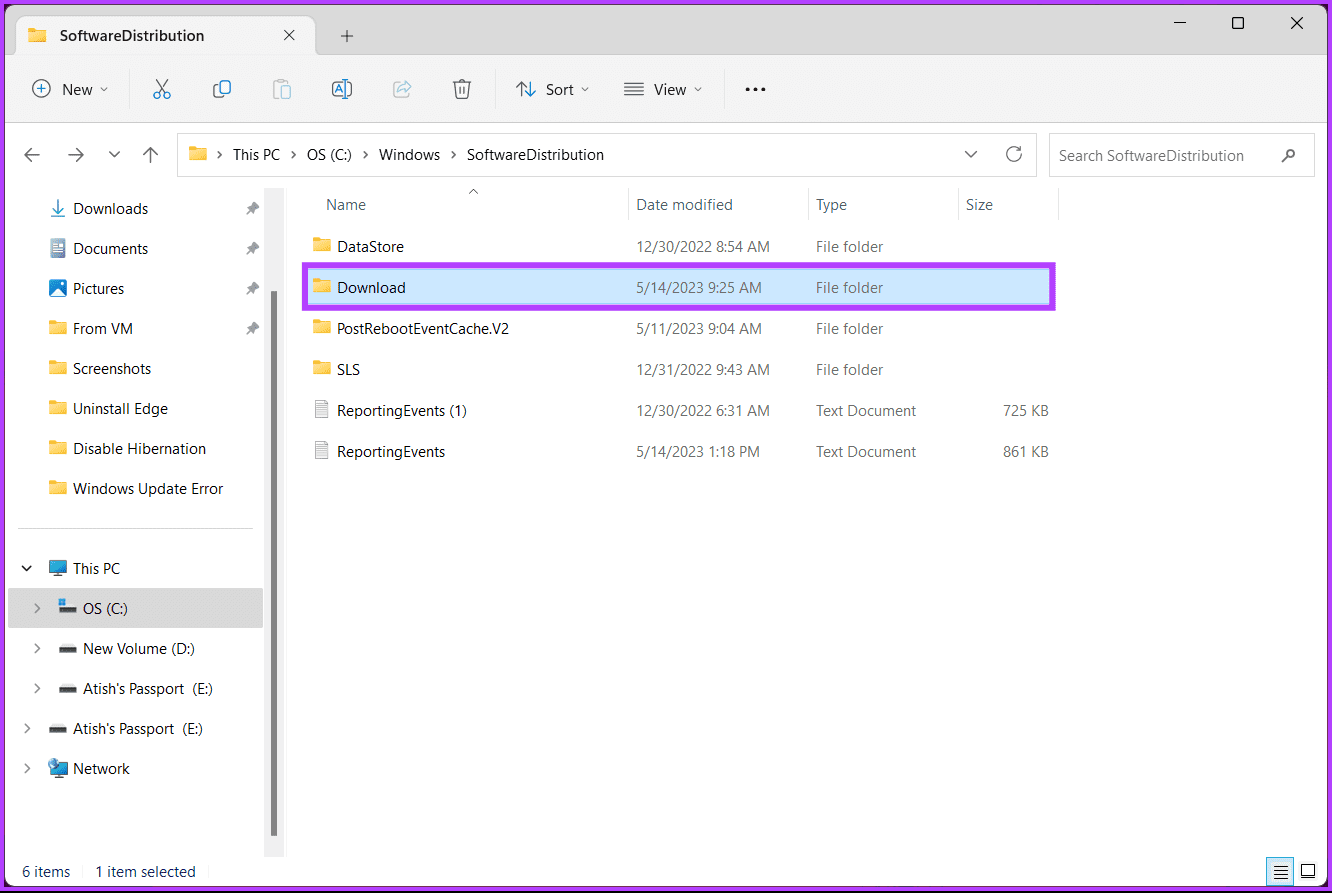Click the Cut scissors icon
The height and width of the screenshot is (893, 1332).
coord(162,89)
